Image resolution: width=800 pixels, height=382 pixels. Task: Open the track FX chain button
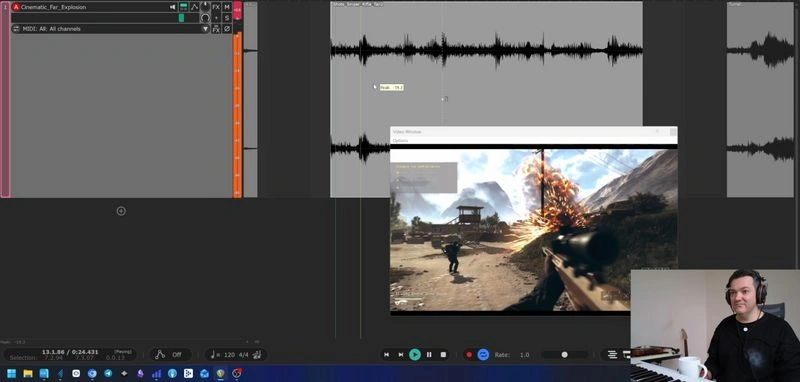click(x=216, y=7)
